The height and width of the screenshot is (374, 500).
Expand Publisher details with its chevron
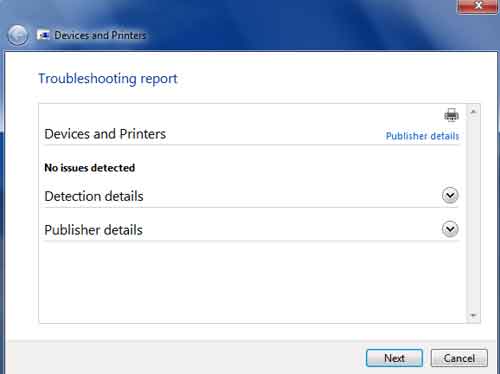click(450, 229)
